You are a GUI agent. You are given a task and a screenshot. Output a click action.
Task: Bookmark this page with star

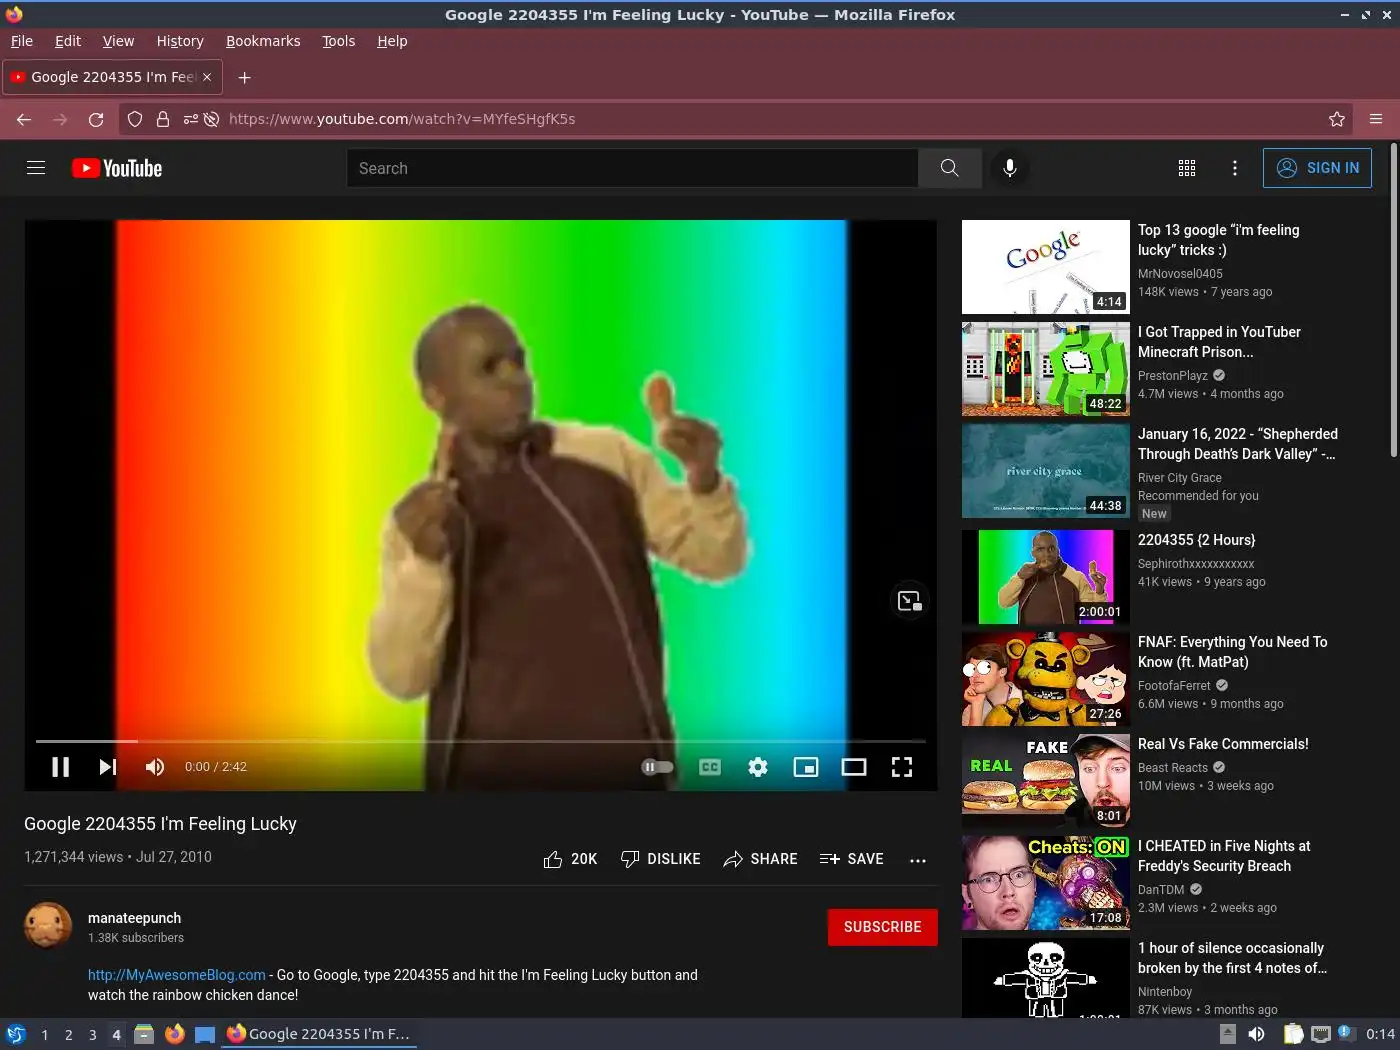click(1337, 119)
